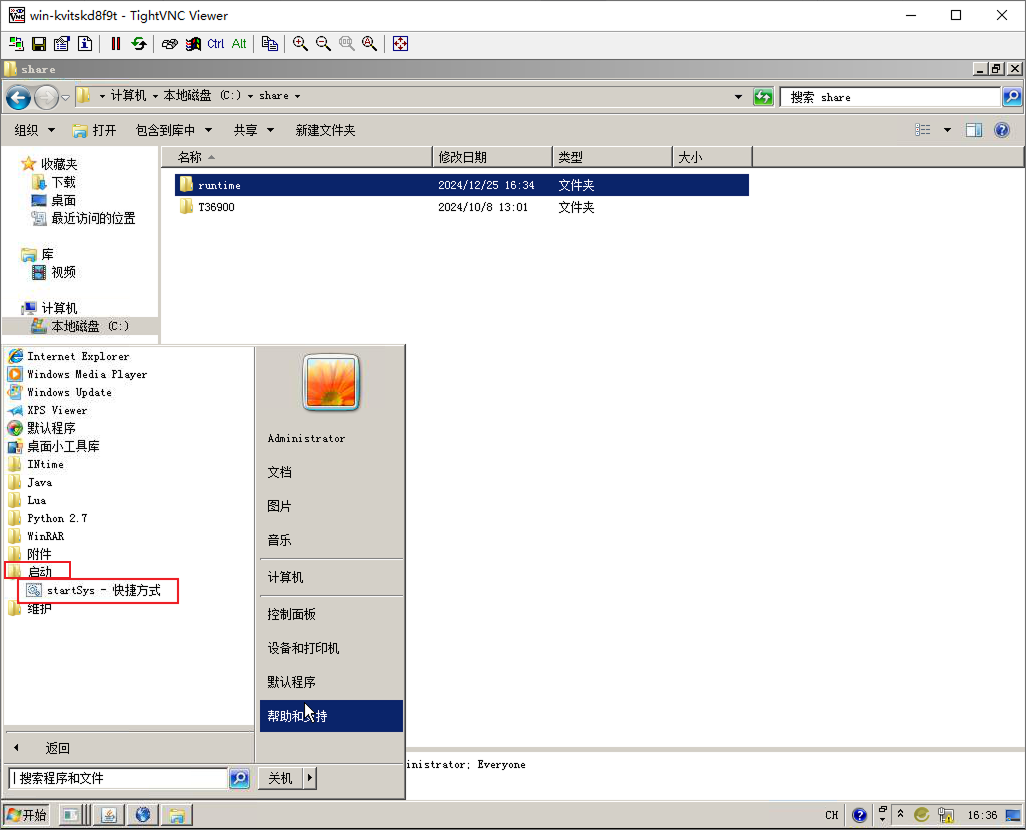Screen dimensions: 1026x830
Task: Toggle the Alt key in TightVNC toolbar
Action: (239, 44)
